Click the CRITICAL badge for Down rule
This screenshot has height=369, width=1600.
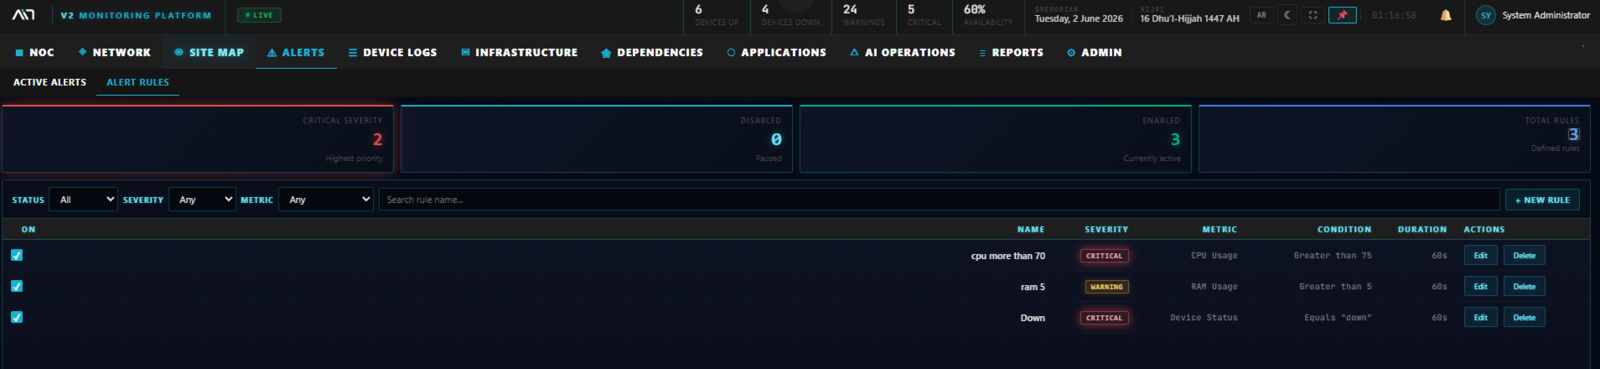[1104, 318]
